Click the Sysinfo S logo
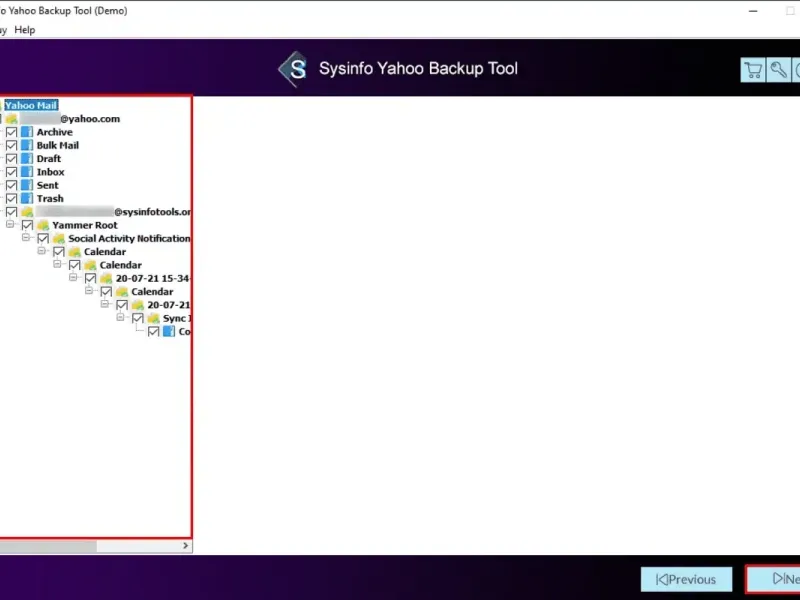 click(x=293, y=69)
